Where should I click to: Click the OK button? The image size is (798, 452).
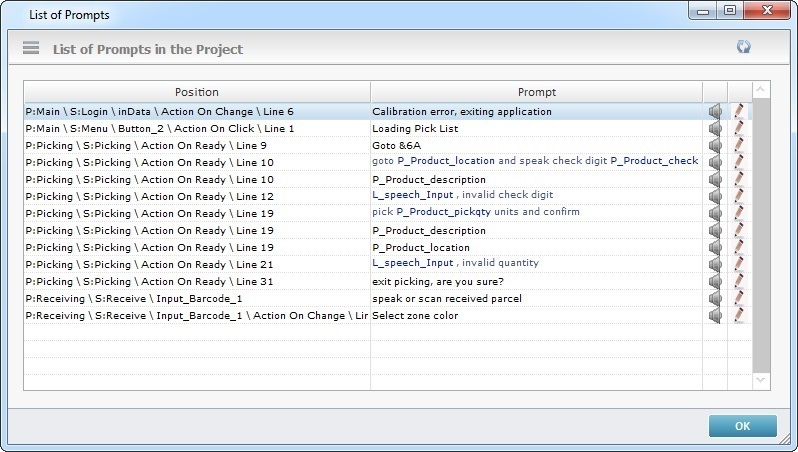tap(742, 426)
